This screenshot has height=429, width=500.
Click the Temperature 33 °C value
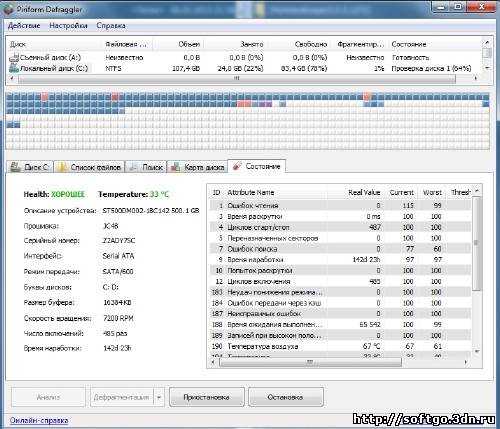click(x=159, y=194)
